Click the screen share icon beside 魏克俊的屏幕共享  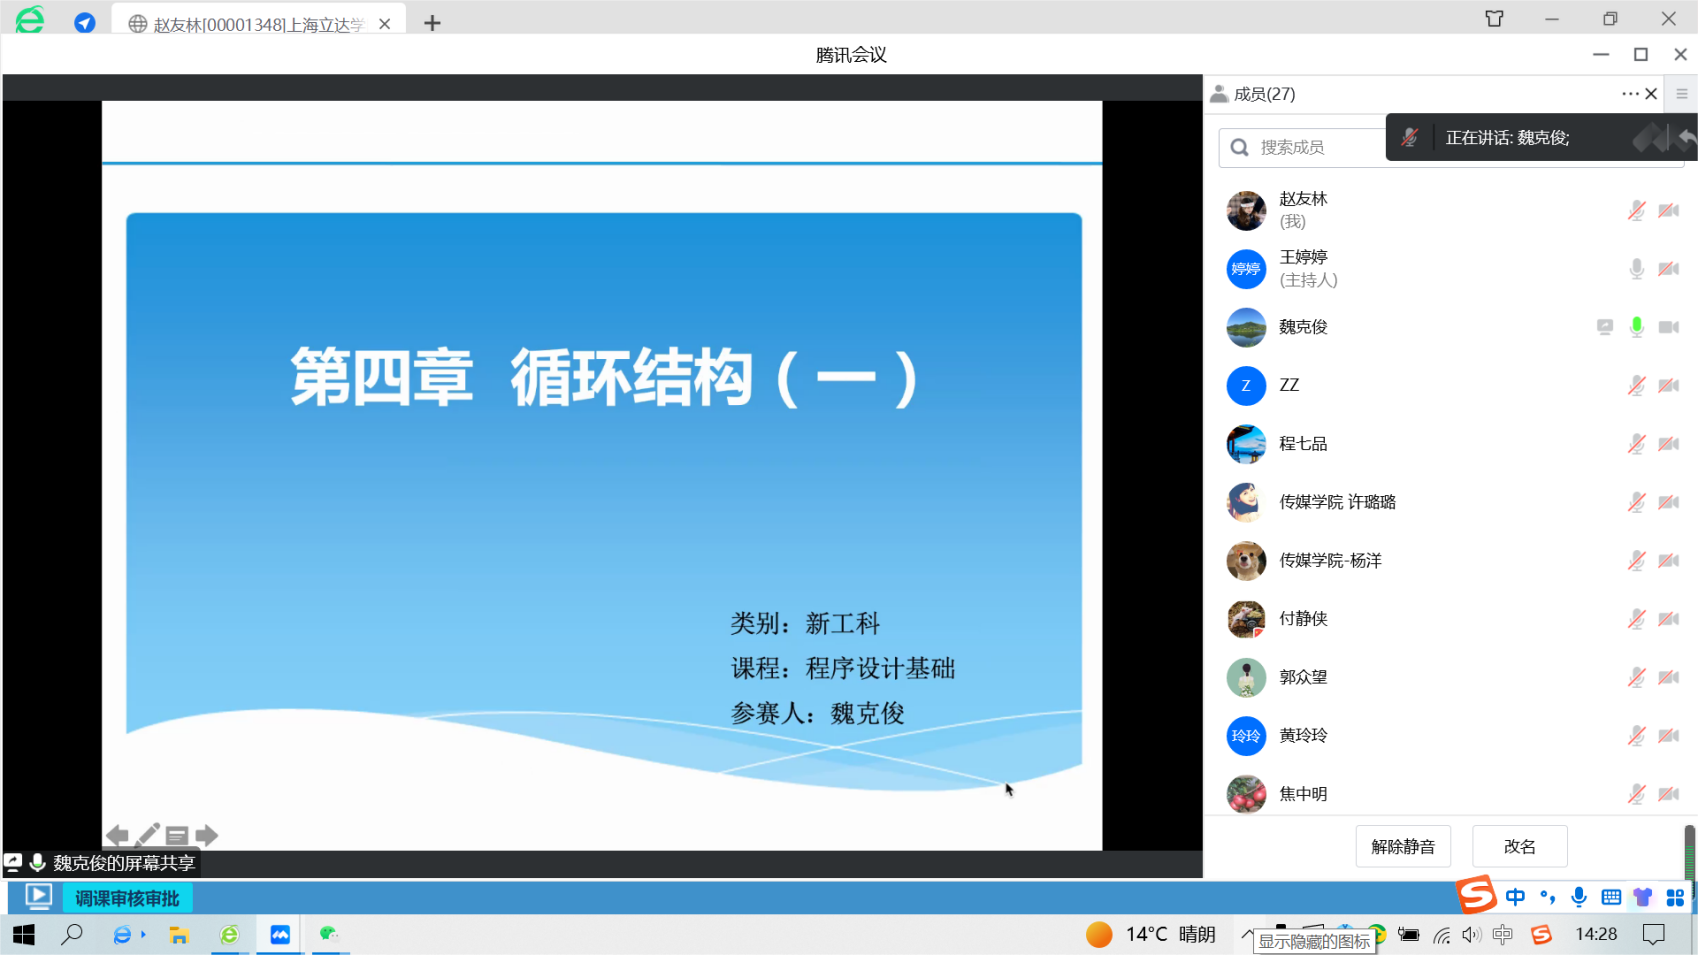[13, 862]
